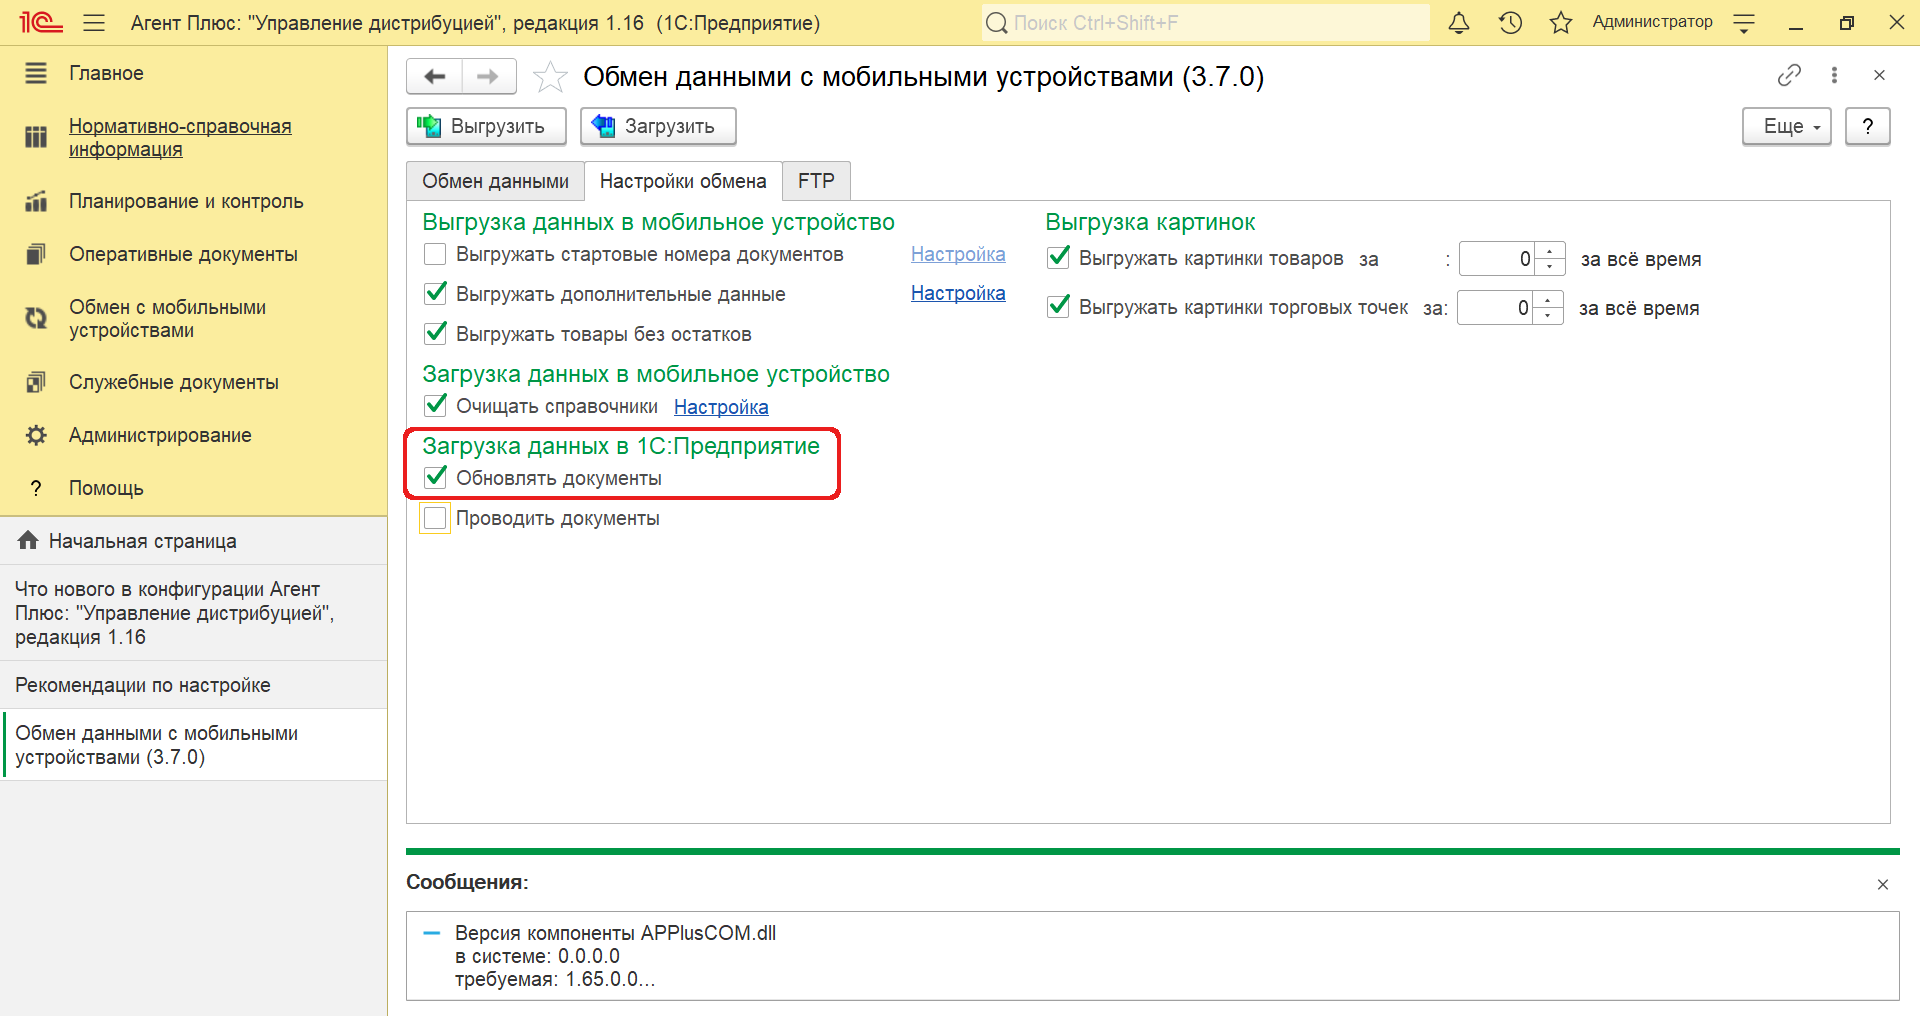1920x1016 pixels.
Task: Open Настройка link for стартовые номера документов
Action: (958, 254)
